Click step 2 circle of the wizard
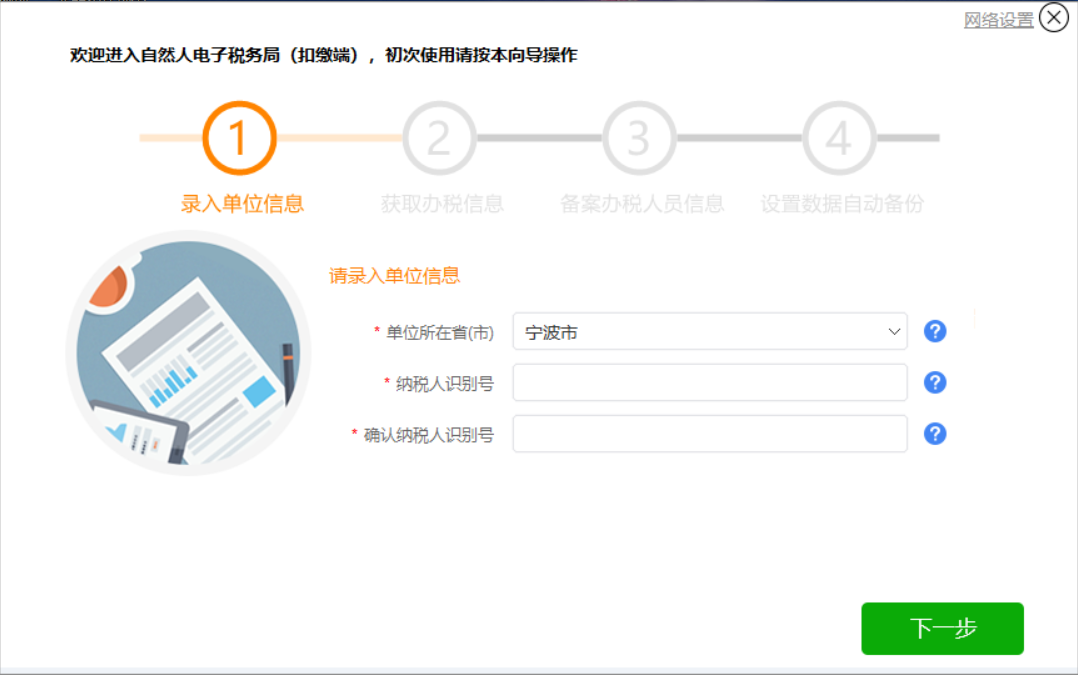 (x=439, y=137)
